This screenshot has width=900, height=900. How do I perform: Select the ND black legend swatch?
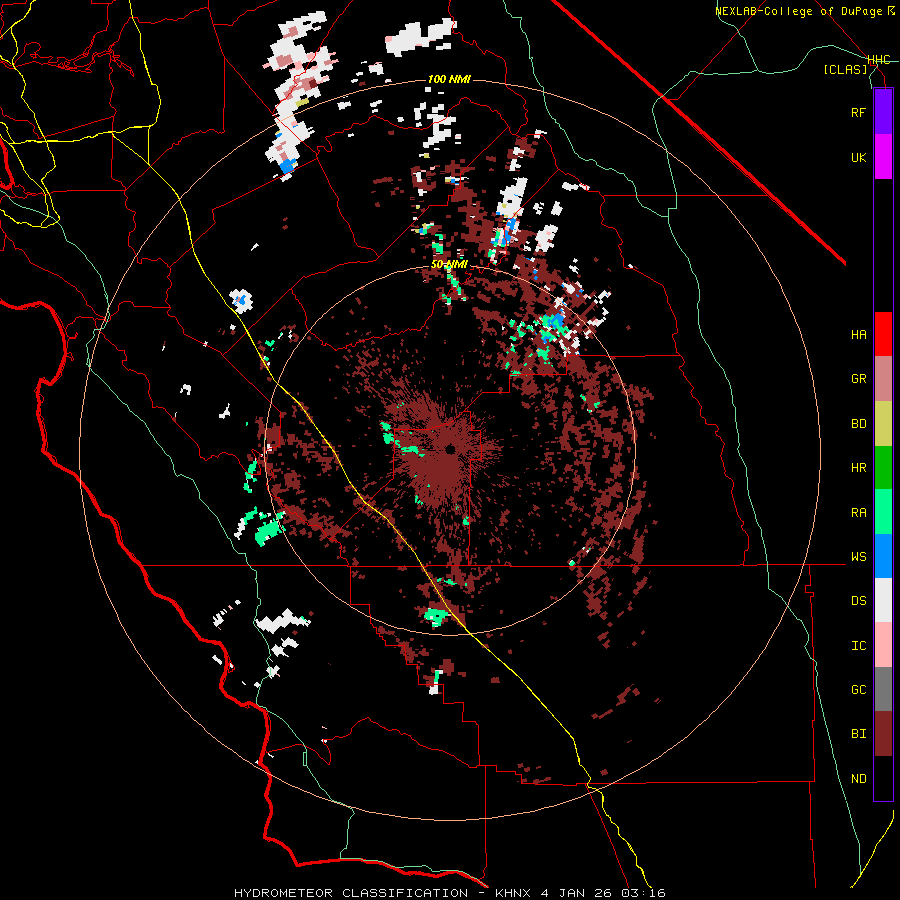coord(883,778)
